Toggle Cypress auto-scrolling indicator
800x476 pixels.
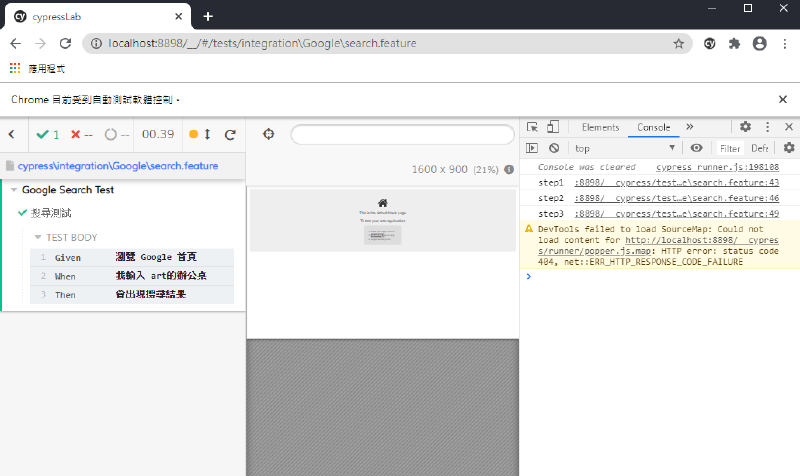click(200, 135)
